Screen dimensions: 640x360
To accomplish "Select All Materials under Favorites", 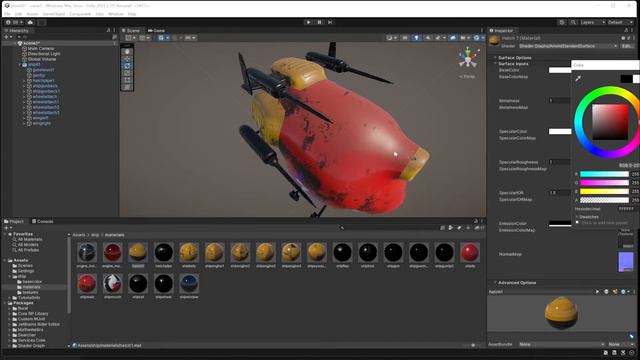I will 30,239.
